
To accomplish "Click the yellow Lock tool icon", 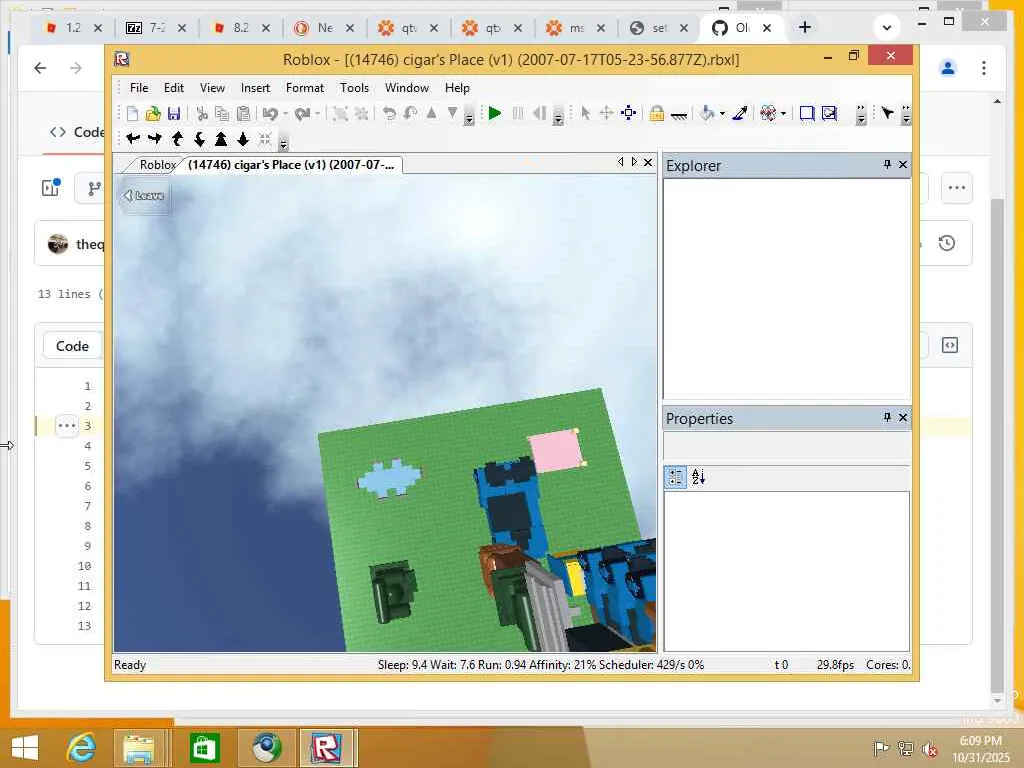I will [657, 114].
